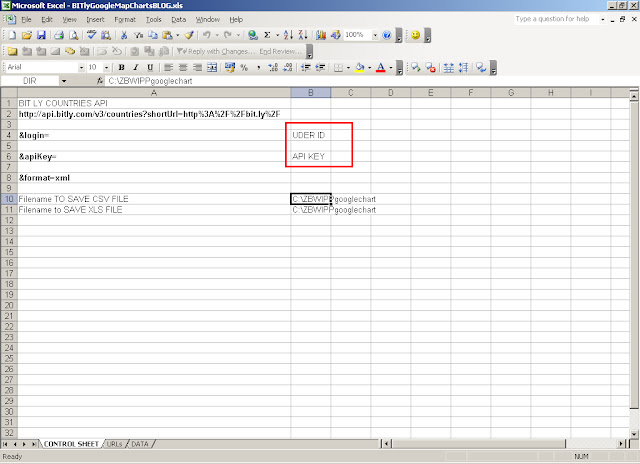Copy the selected cell
This screenshot has width=640, height=464.
point(153,35)
